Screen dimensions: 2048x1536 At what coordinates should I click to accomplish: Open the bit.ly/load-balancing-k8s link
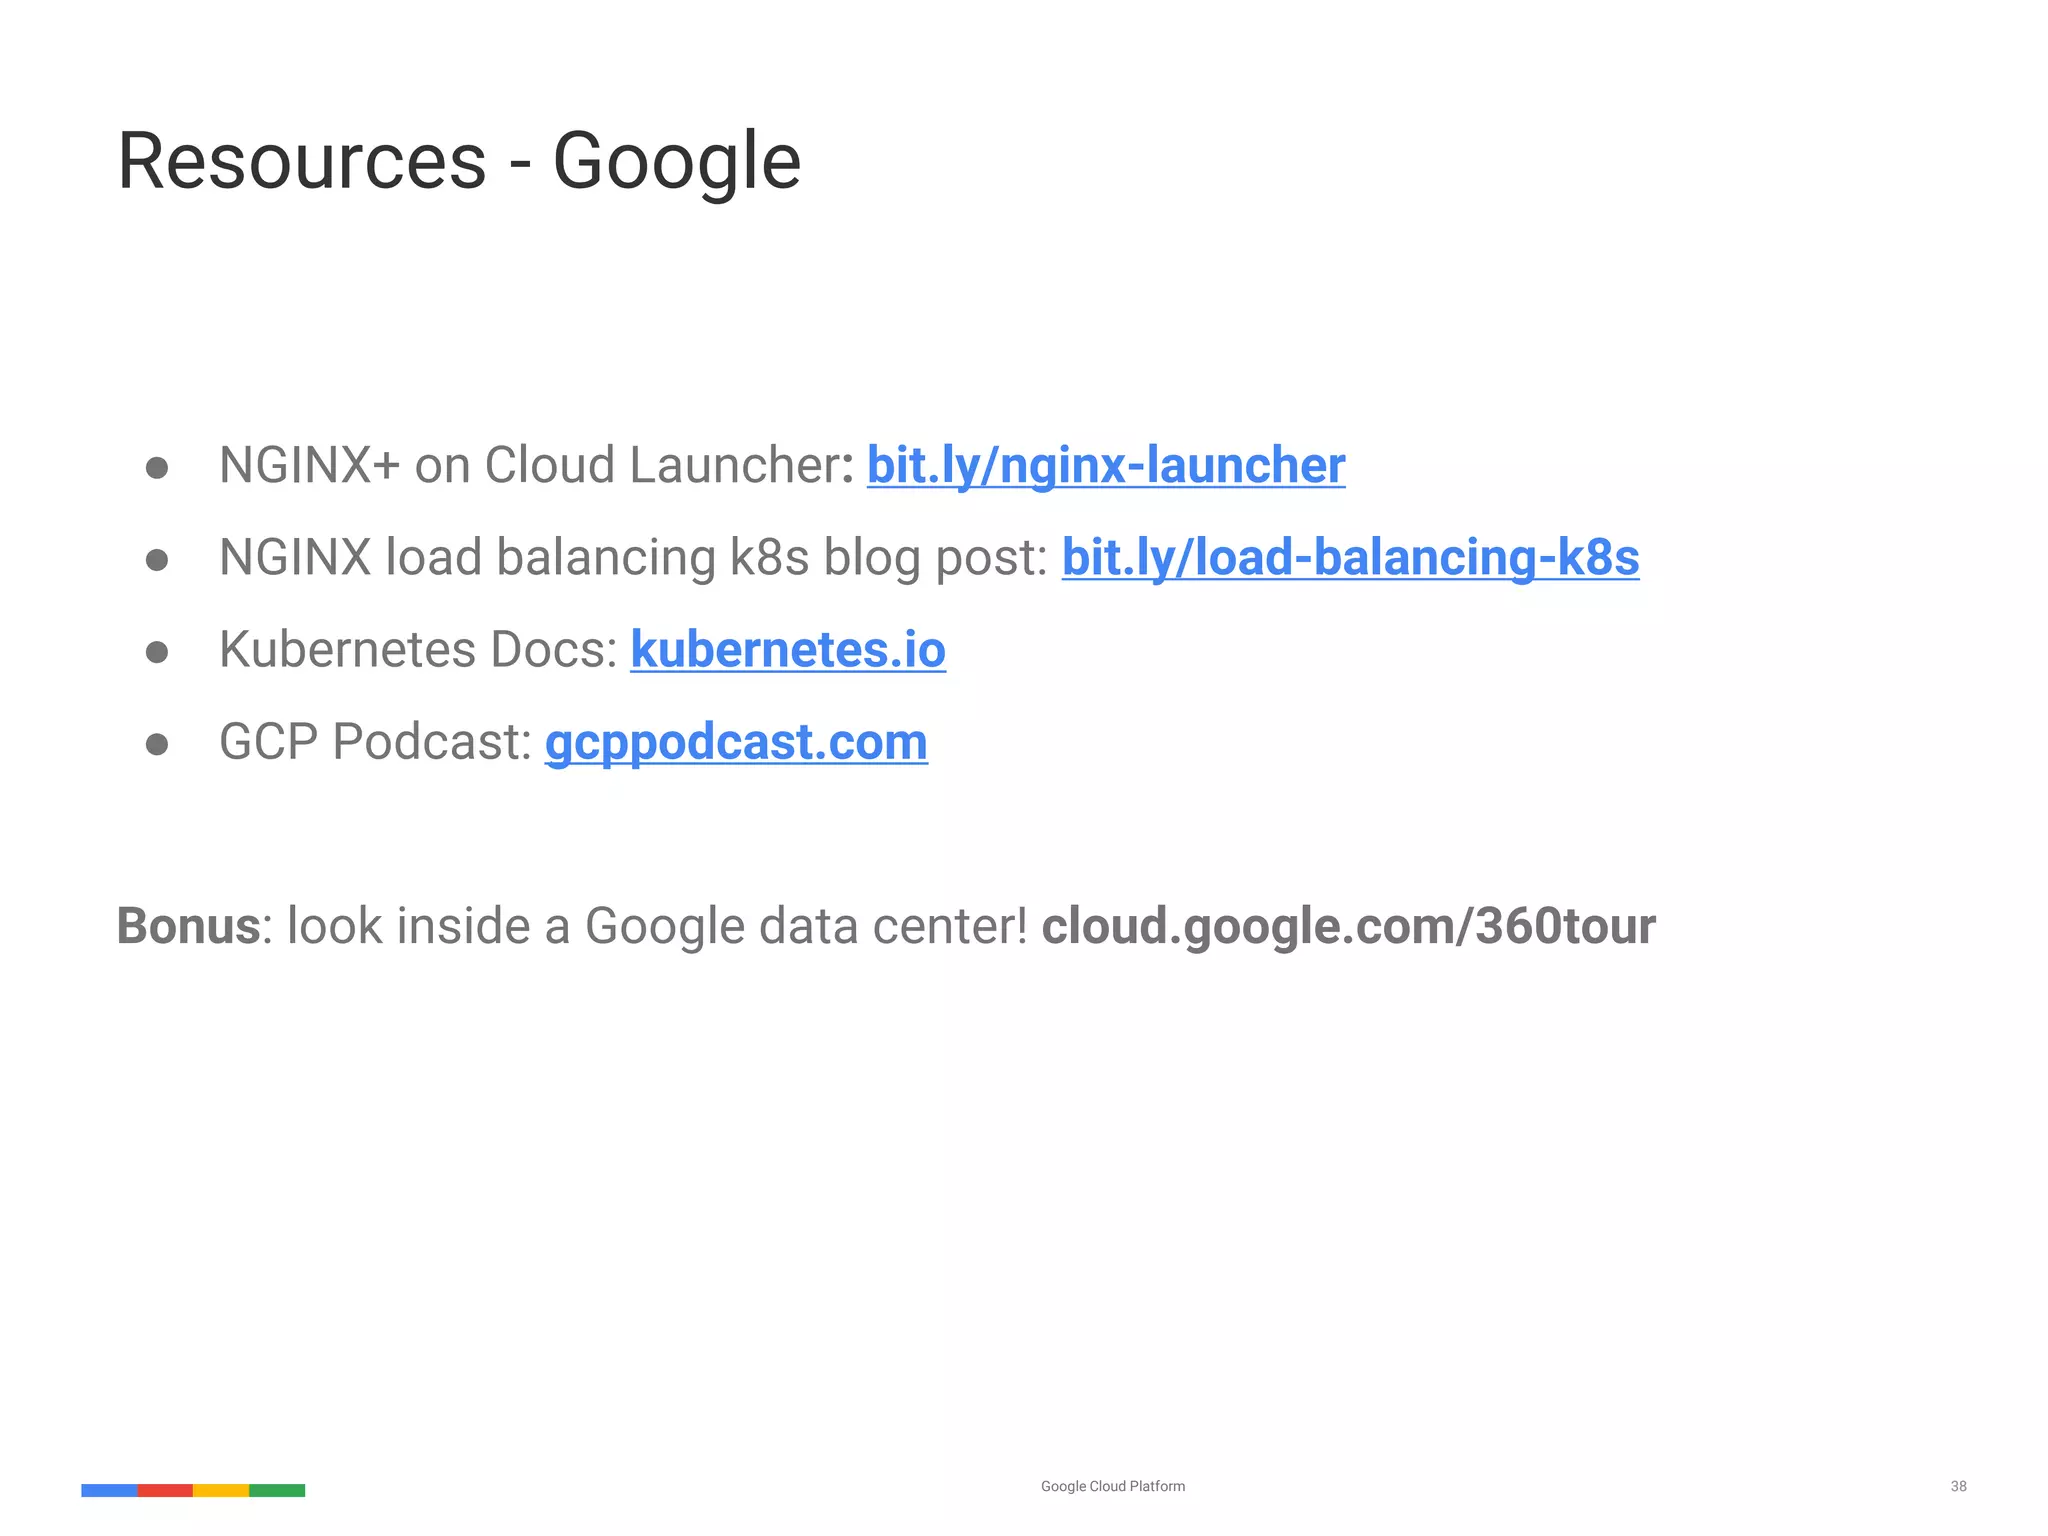[x=1350, y=558]
